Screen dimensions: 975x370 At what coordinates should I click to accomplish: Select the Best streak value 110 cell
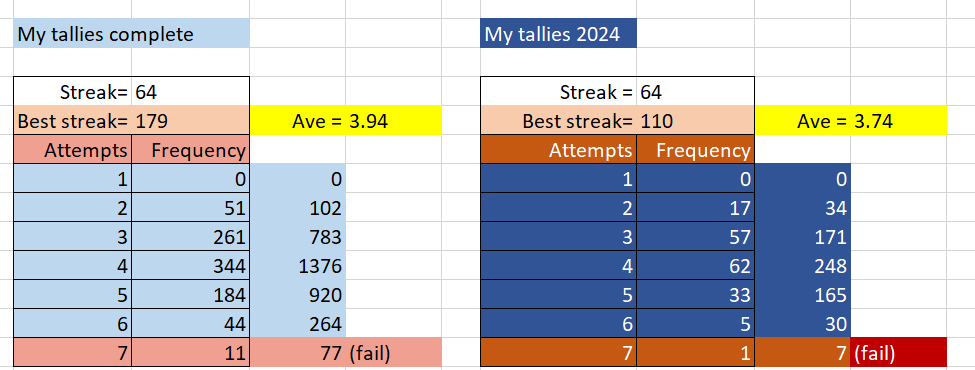695,121
